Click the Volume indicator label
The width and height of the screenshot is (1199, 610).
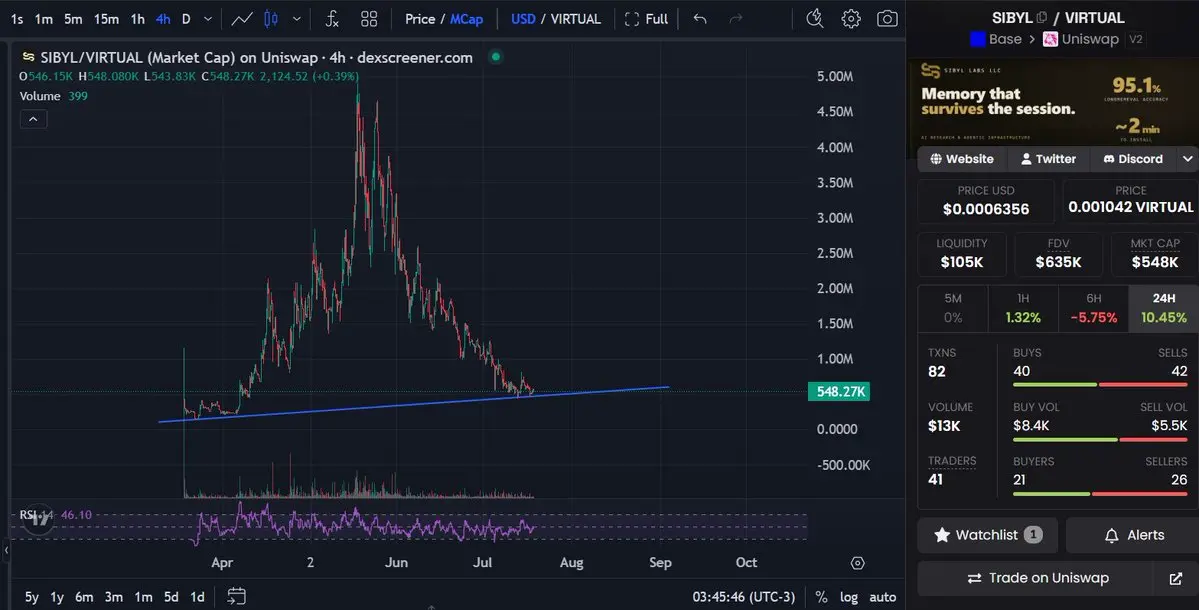click(40, 96)
